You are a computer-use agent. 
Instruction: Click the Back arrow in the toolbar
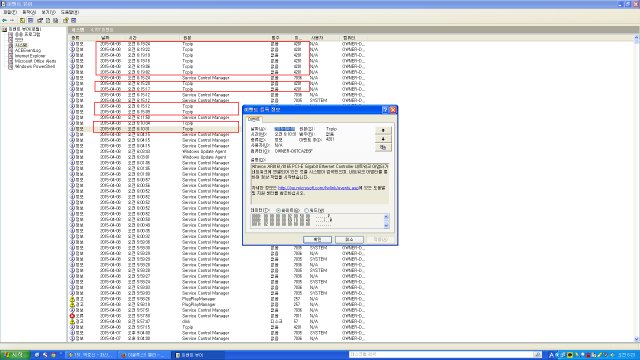tap(4, 20)
